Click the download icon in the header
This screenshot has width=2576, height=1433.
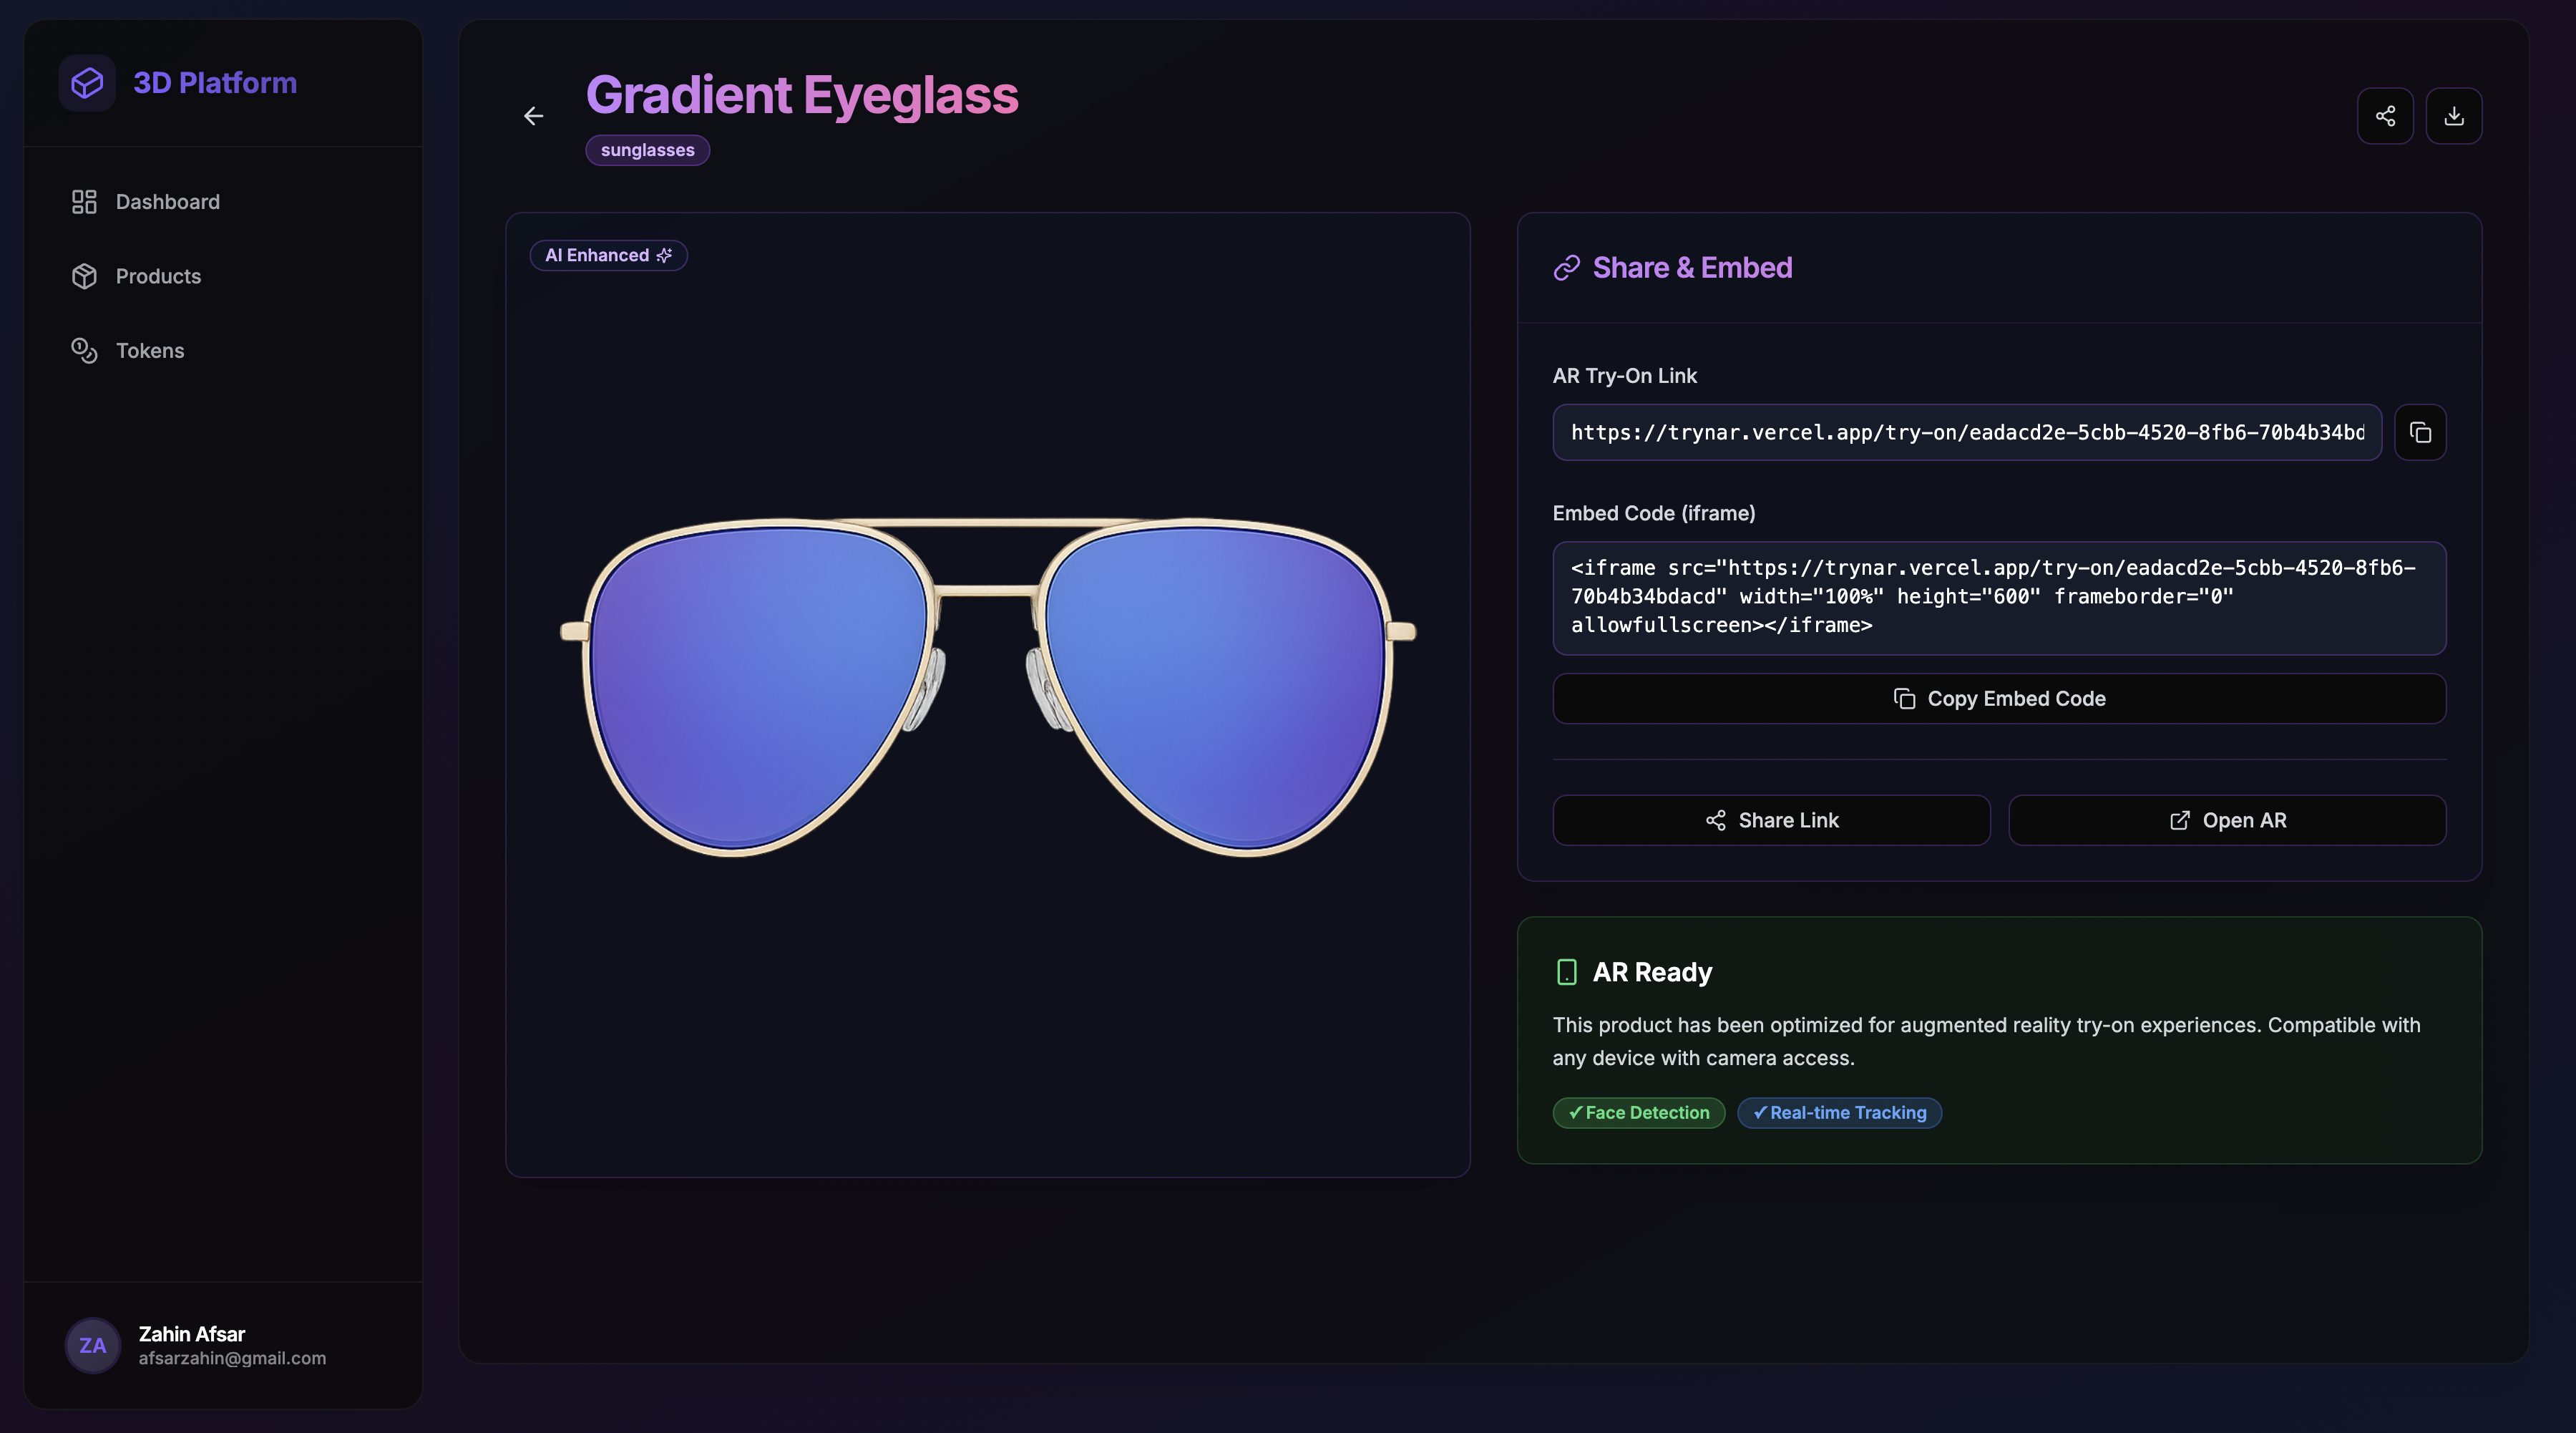(2453, 116)
